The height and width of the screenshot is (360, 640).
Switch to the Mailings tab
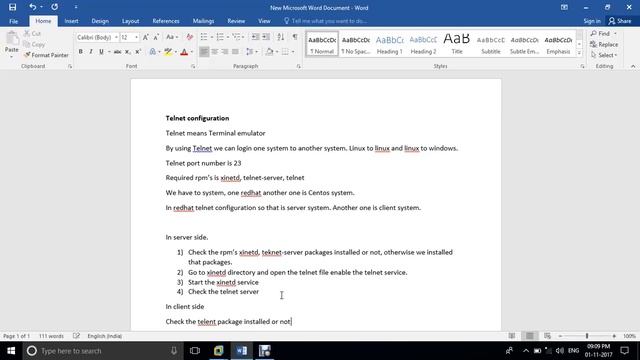point(203,21)
